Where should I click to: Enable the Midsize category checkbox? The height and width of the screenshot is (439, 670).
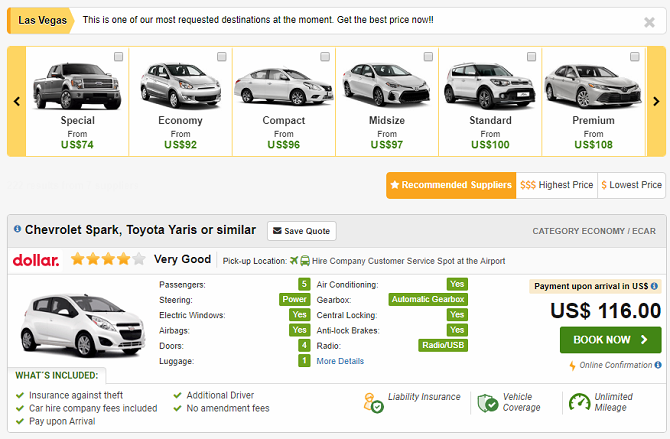[x=428, y=57]
